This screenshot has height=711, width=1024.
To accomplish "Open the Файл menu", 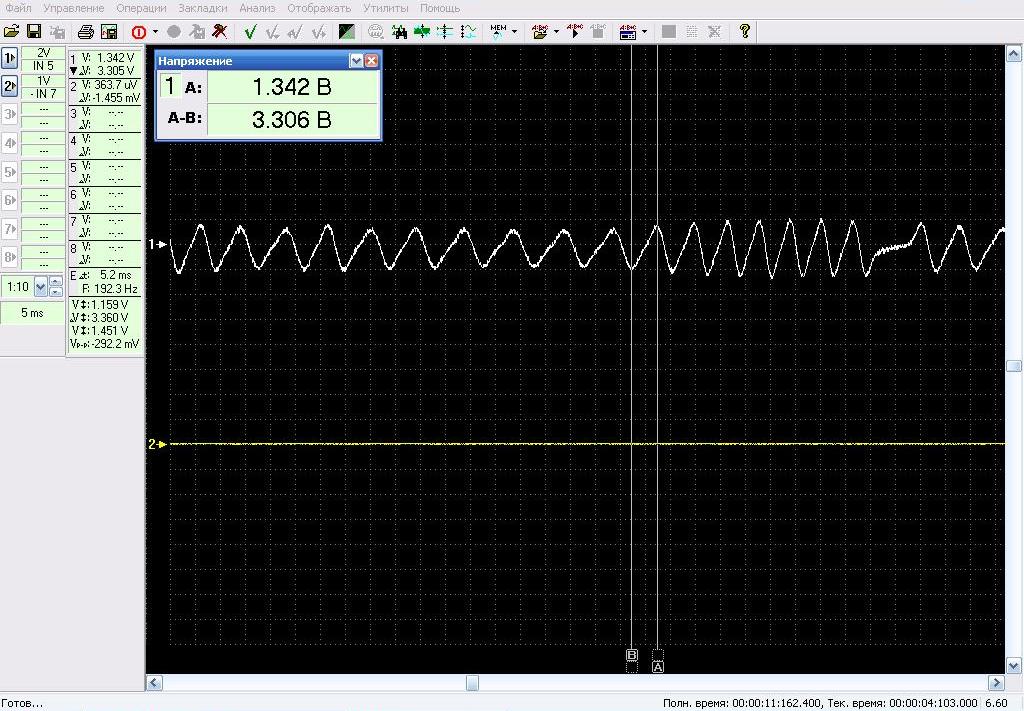I will [18, 8].
